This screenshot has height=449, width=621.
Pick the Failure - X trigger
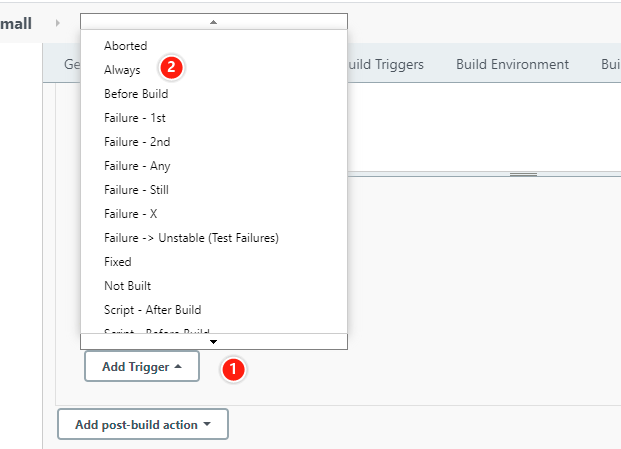click(131, 214)
